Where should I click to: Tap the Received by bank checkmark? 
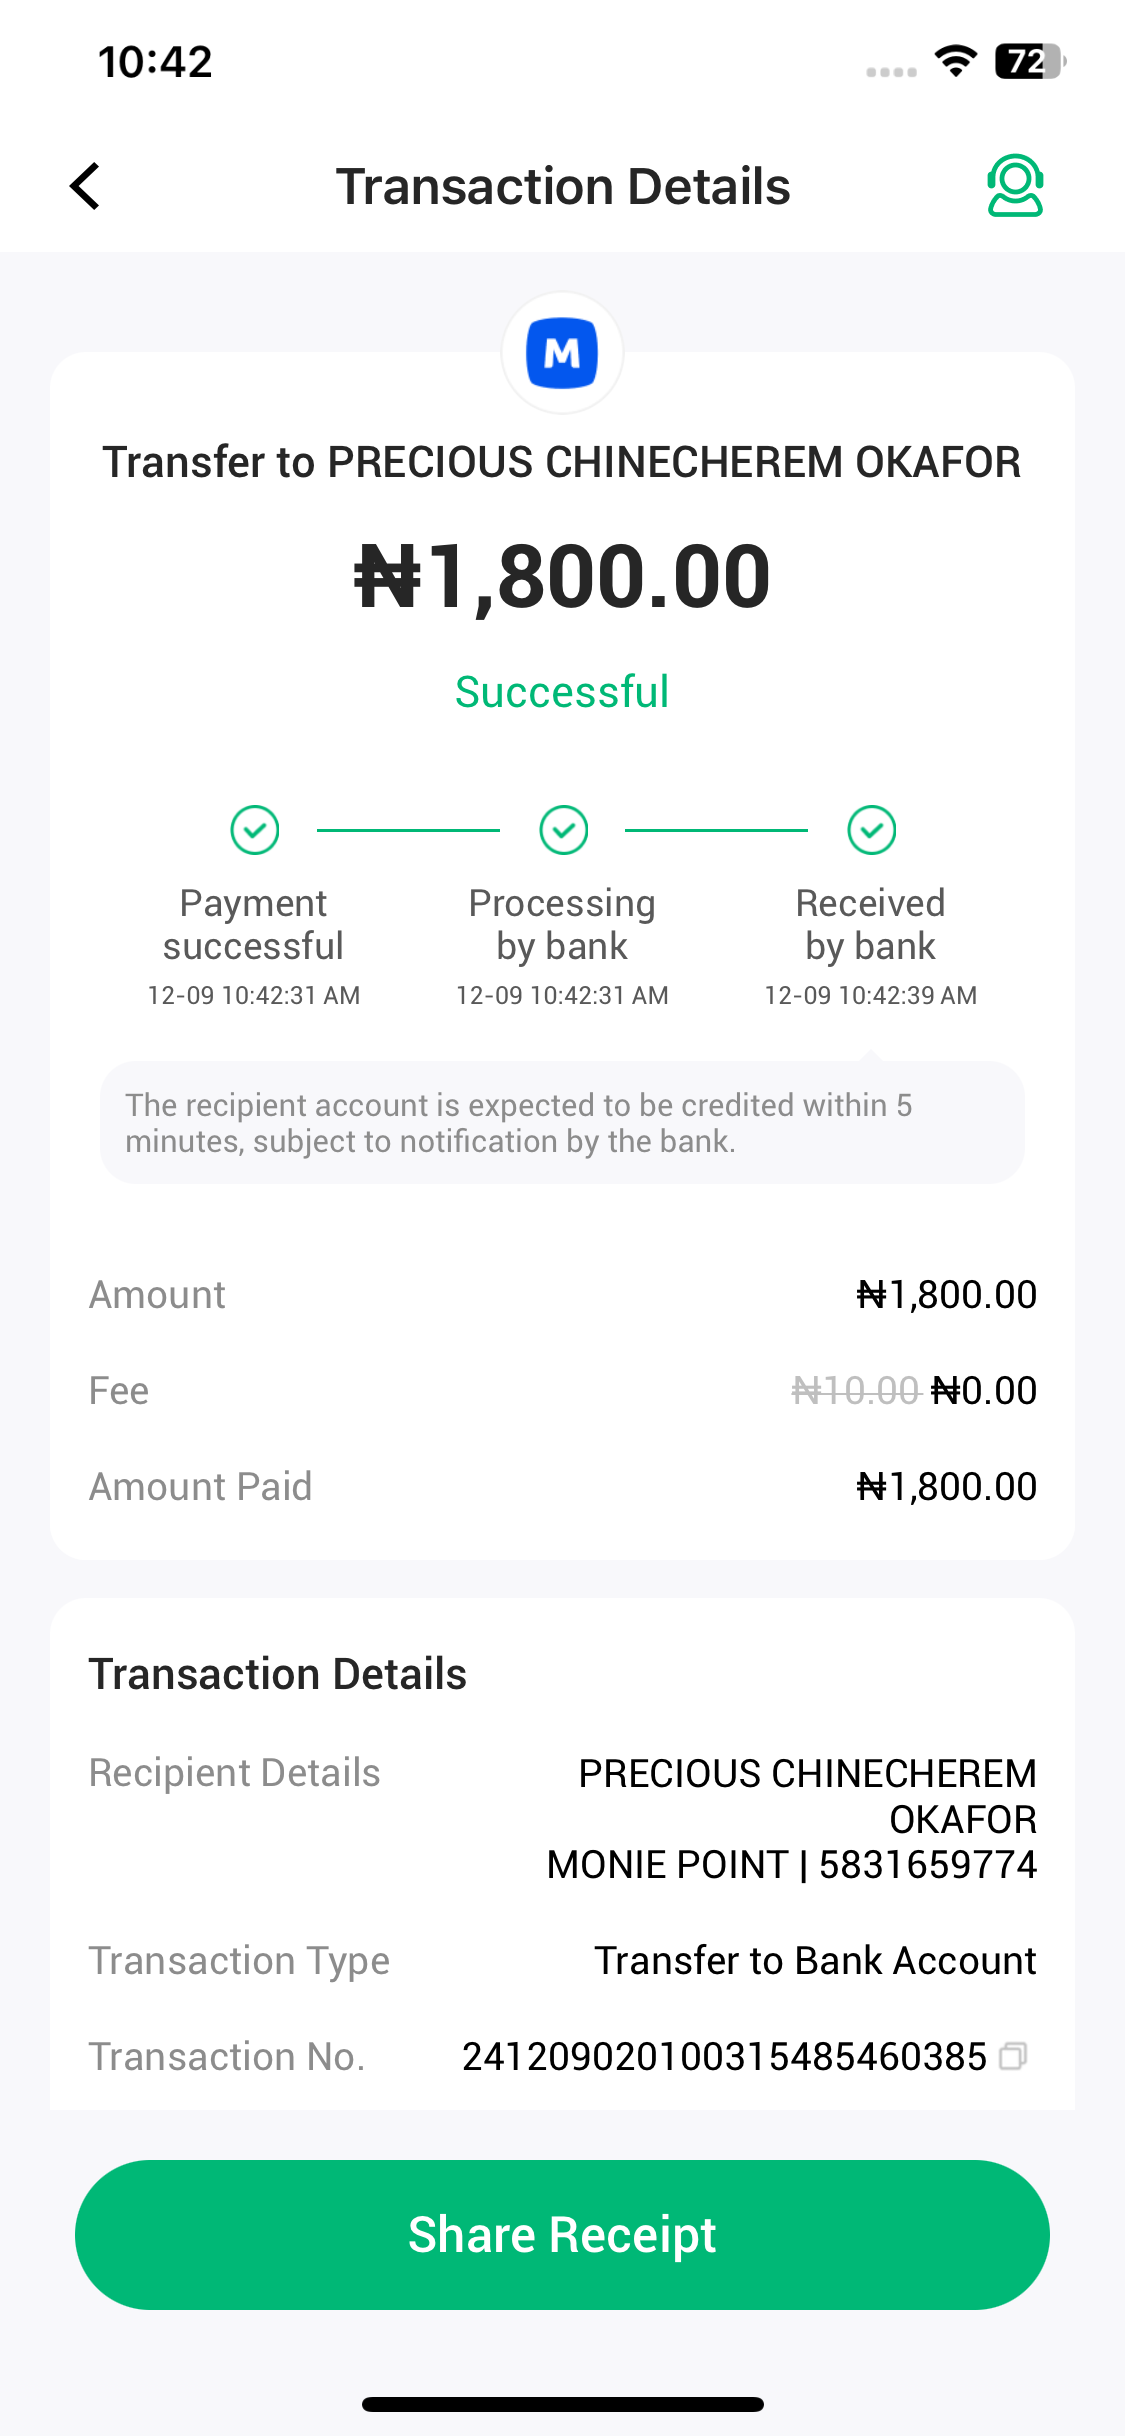[x=872, y=830]
